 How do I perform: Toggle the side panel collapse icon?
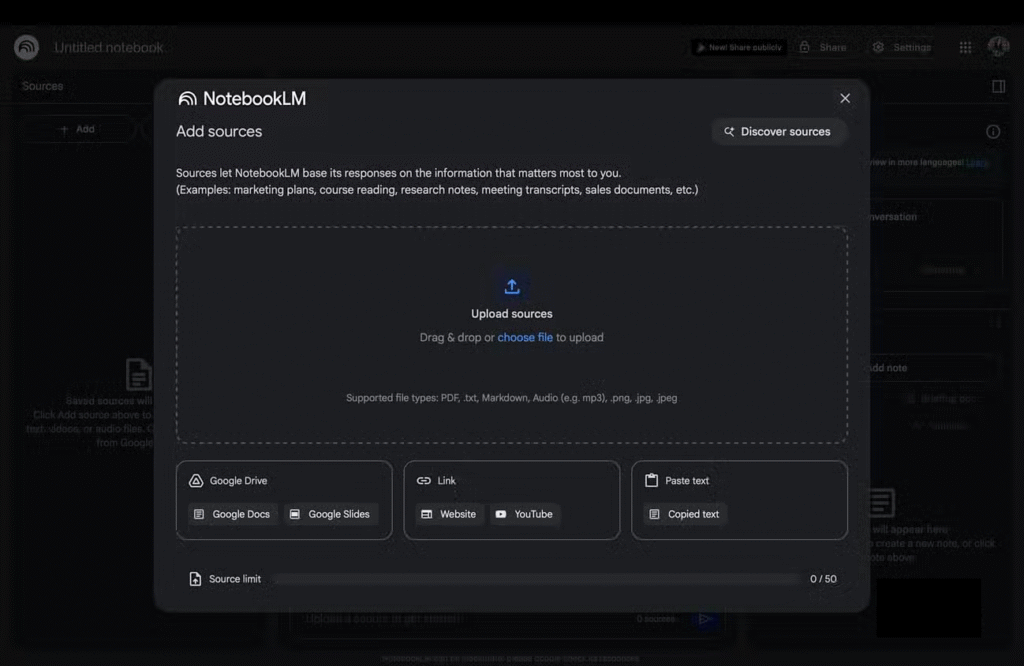998,86
